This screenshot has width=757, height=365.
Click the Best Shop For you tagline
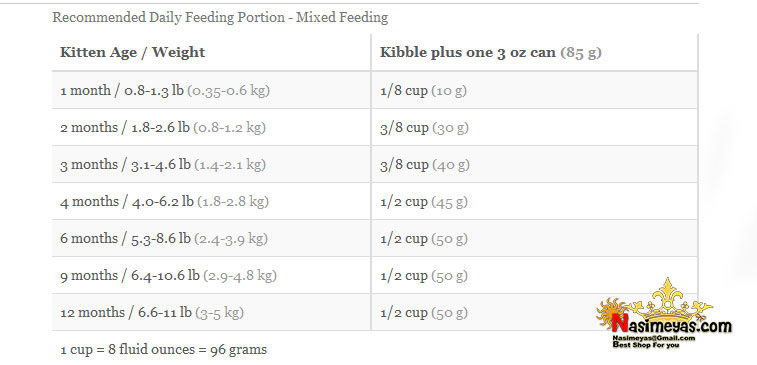(x=646, y=345)
